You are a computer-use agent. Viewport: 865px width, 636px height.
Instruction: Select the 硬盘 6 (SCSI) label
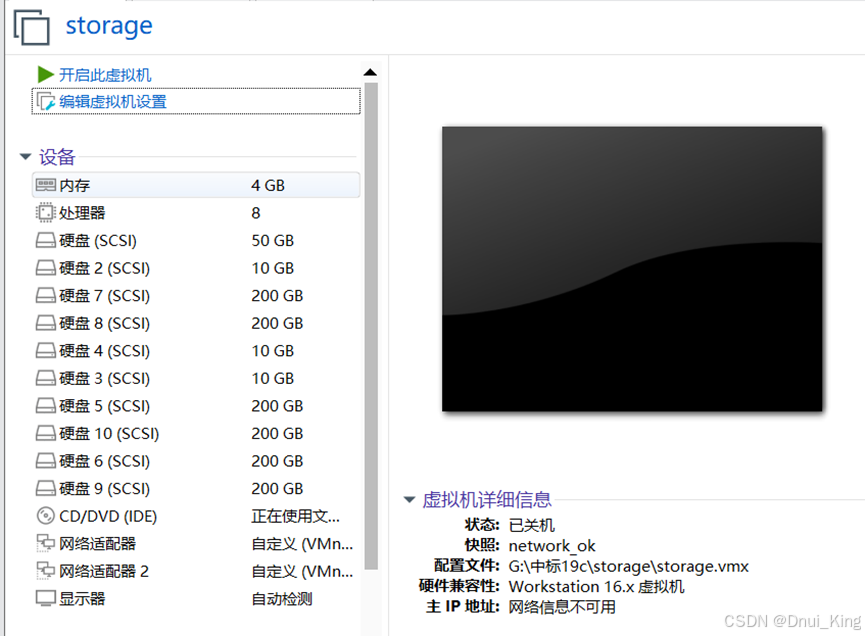(x=104, y=461)
